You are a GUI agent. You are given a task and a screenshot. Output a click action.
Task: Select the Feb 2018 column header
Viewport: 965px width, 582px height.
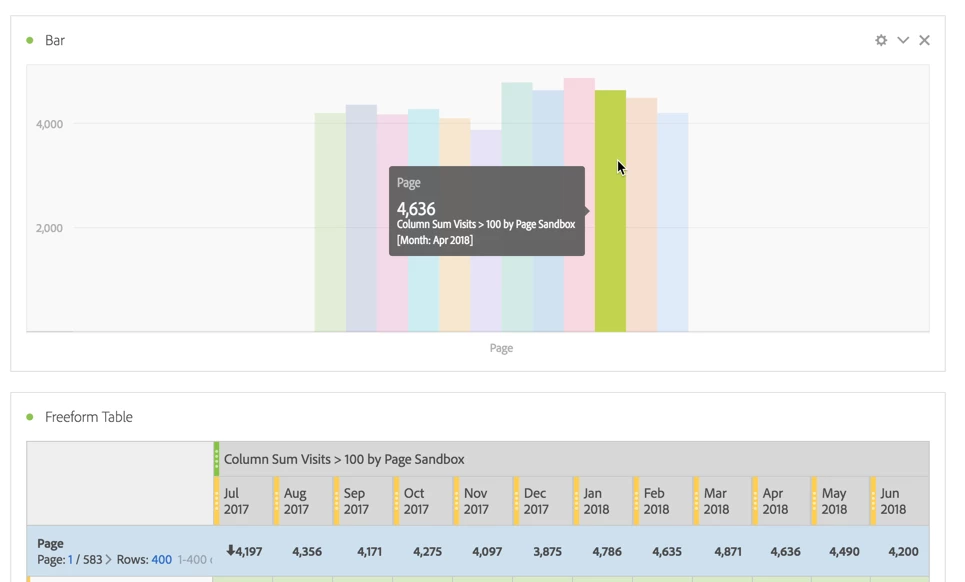point(663,501)
